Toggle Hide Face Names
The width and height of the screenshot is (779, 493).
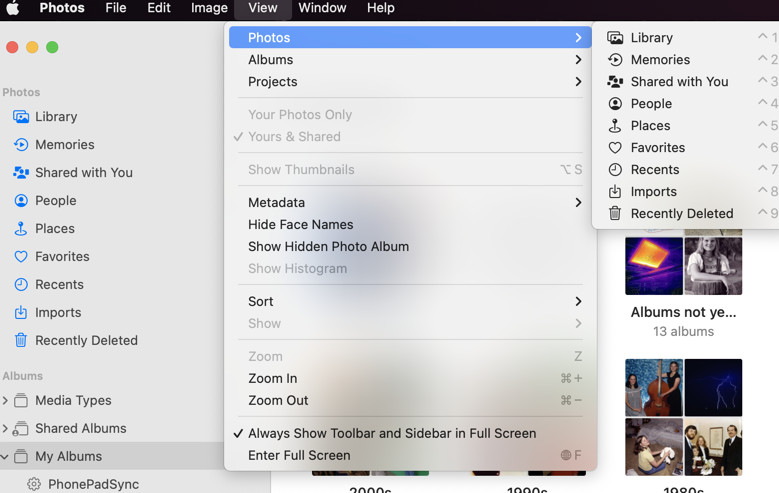pos(410,225)
